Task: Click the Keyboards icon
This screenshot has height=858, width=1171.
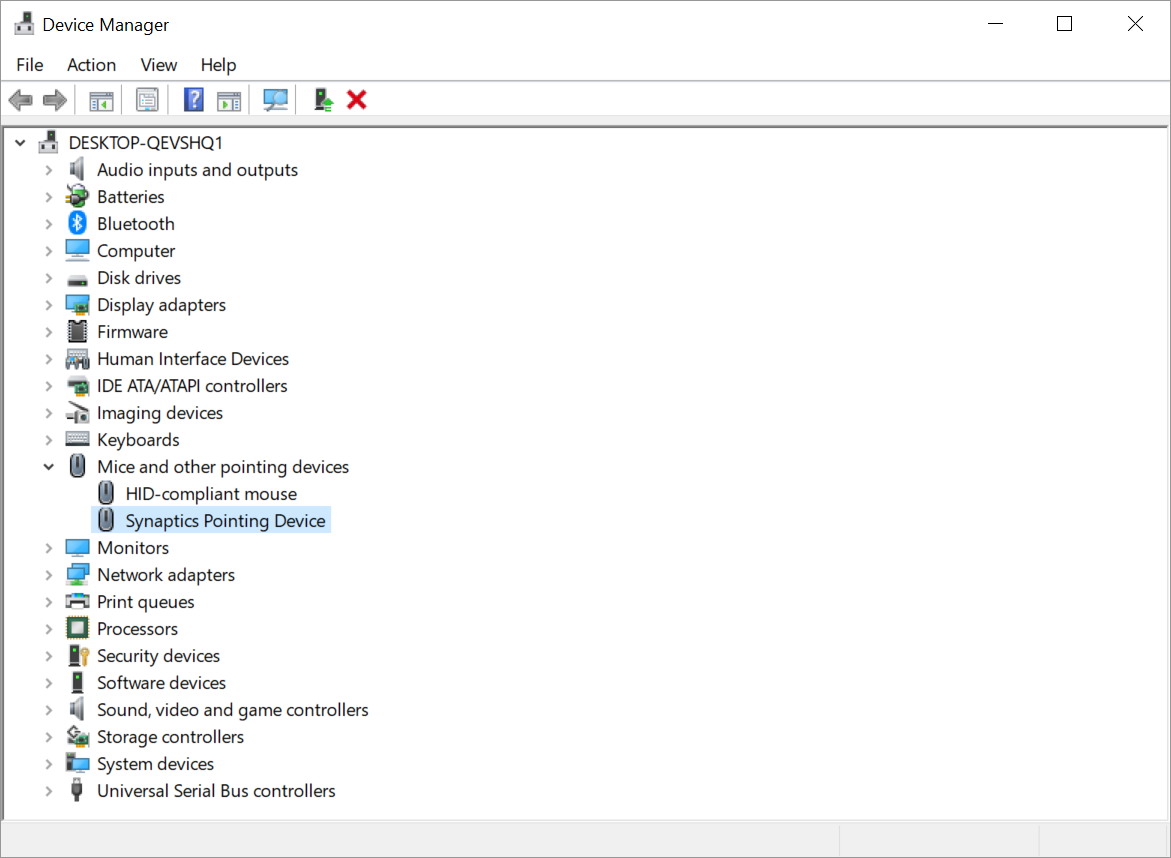Action: 77,439
